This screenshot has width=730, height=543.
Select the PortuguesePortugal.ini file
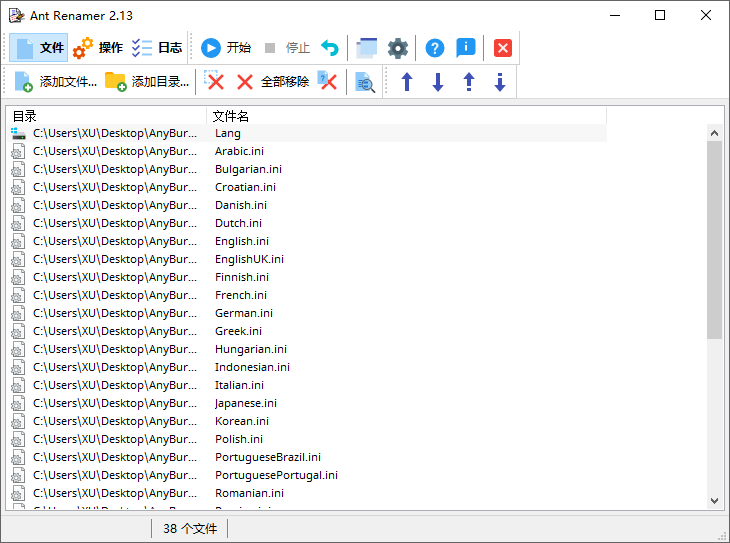point(308,475)
